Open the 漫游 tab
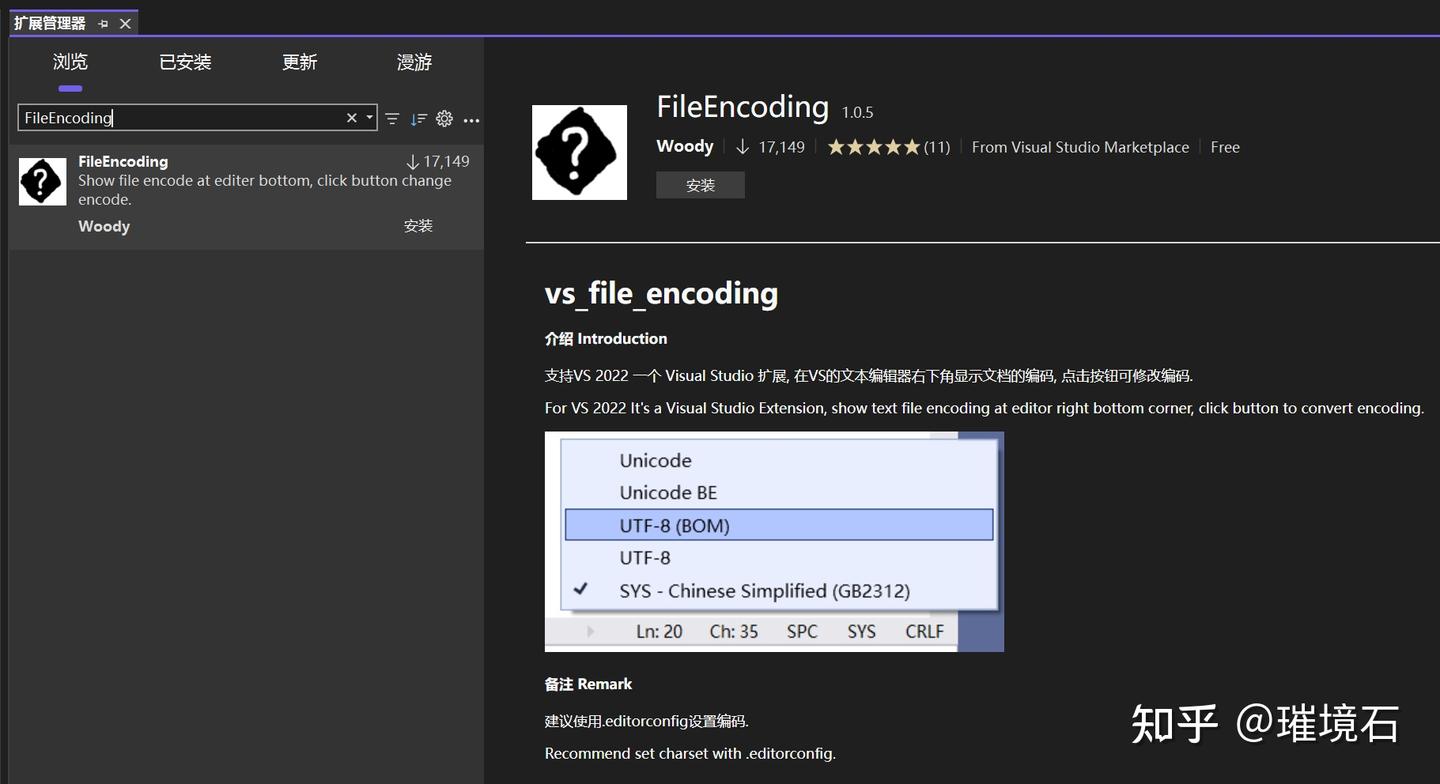1440x784 pixels. (414, 62)
